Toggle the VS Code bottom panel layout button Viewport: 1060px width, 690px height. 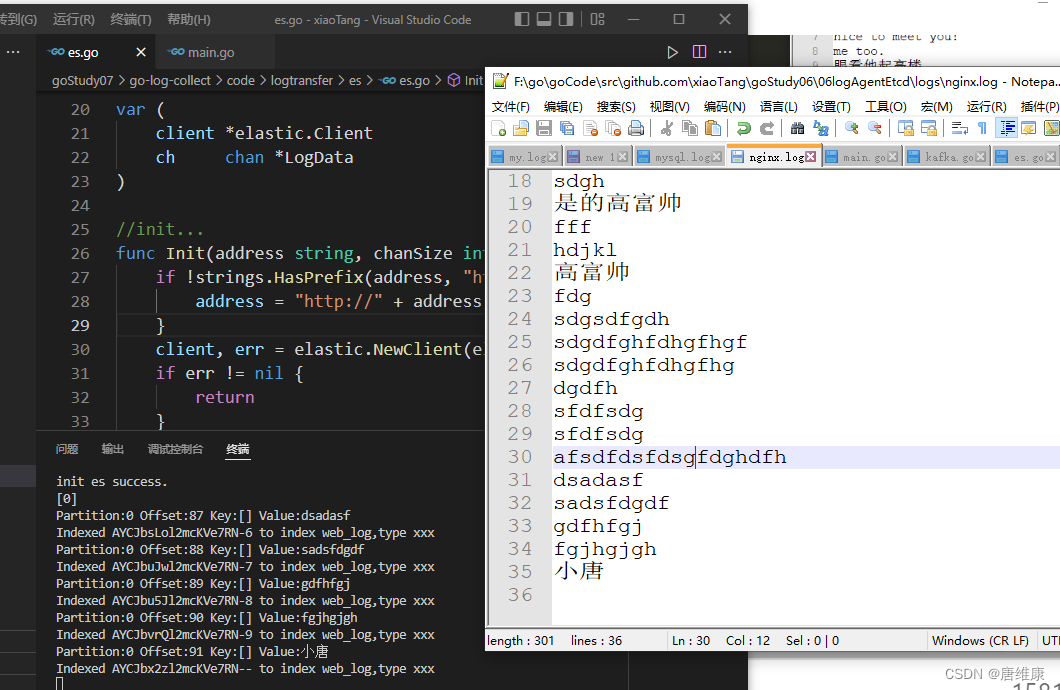(544, 19)
